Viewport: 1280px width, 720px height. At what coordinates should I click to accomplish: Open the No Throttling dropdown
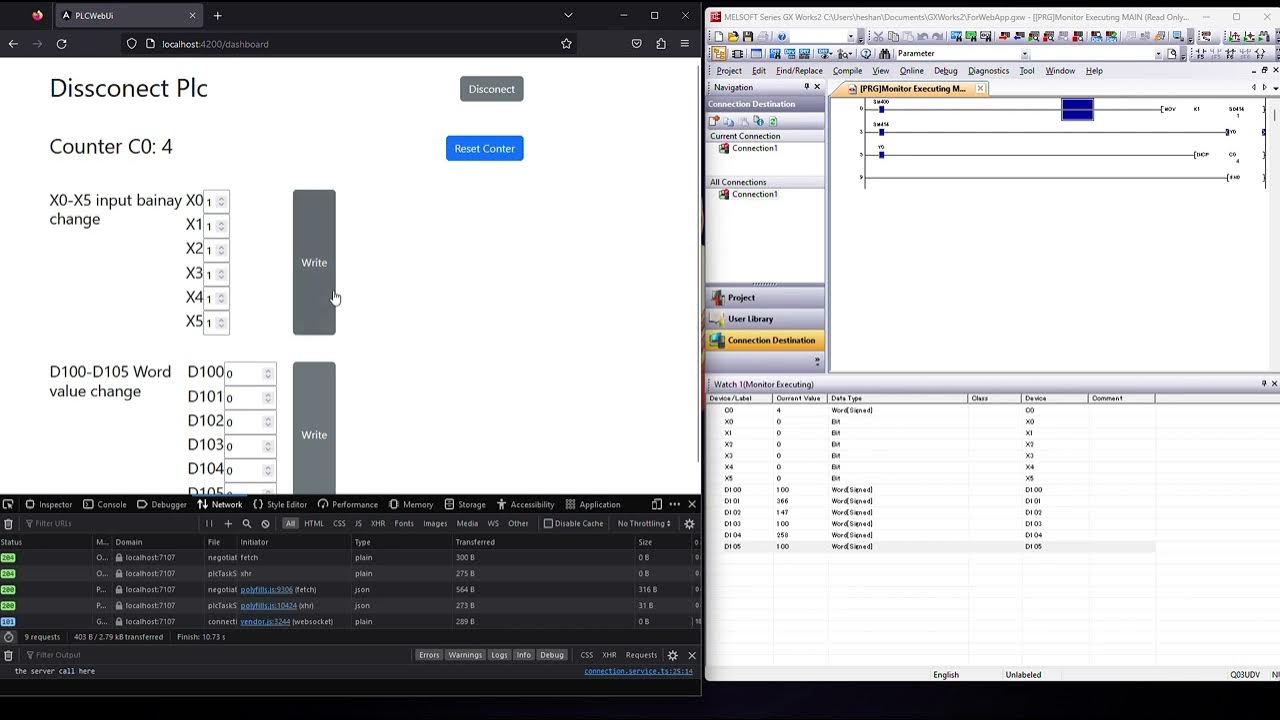click(644, 523)
